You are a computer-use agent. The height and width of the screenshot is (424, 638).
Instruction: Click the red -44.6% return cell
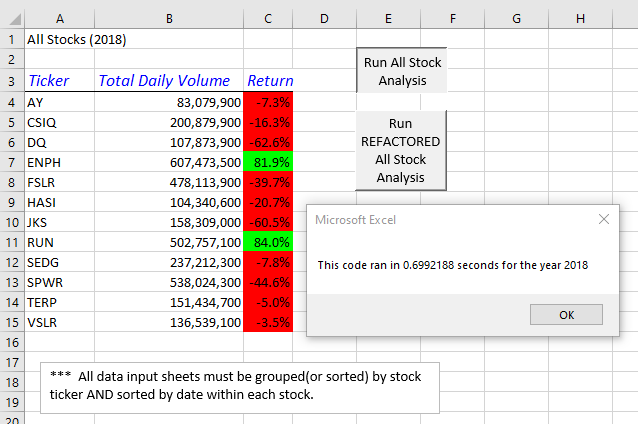pyautogui.click(x=268, y=282)
